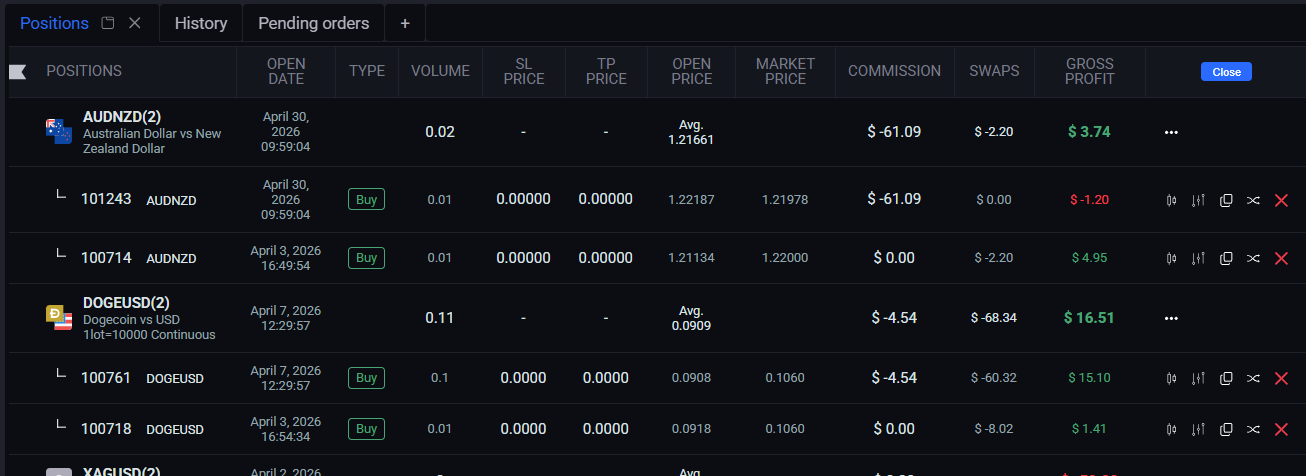
Task: Close position 100718 with red X
Action: pos(1281,429)
